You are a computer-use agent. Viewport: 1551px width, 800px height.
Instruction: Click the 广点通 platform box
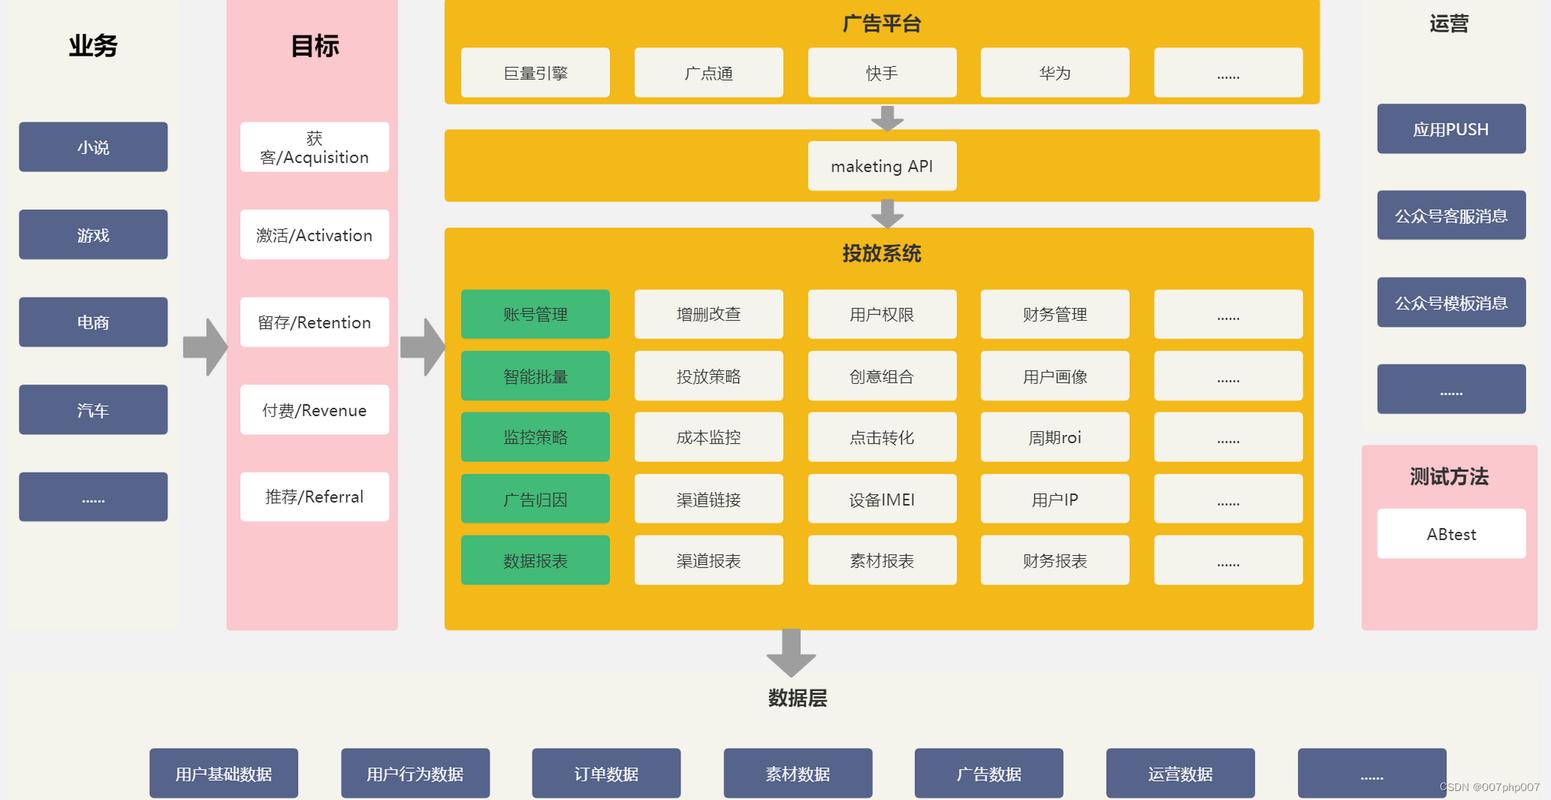708,72
